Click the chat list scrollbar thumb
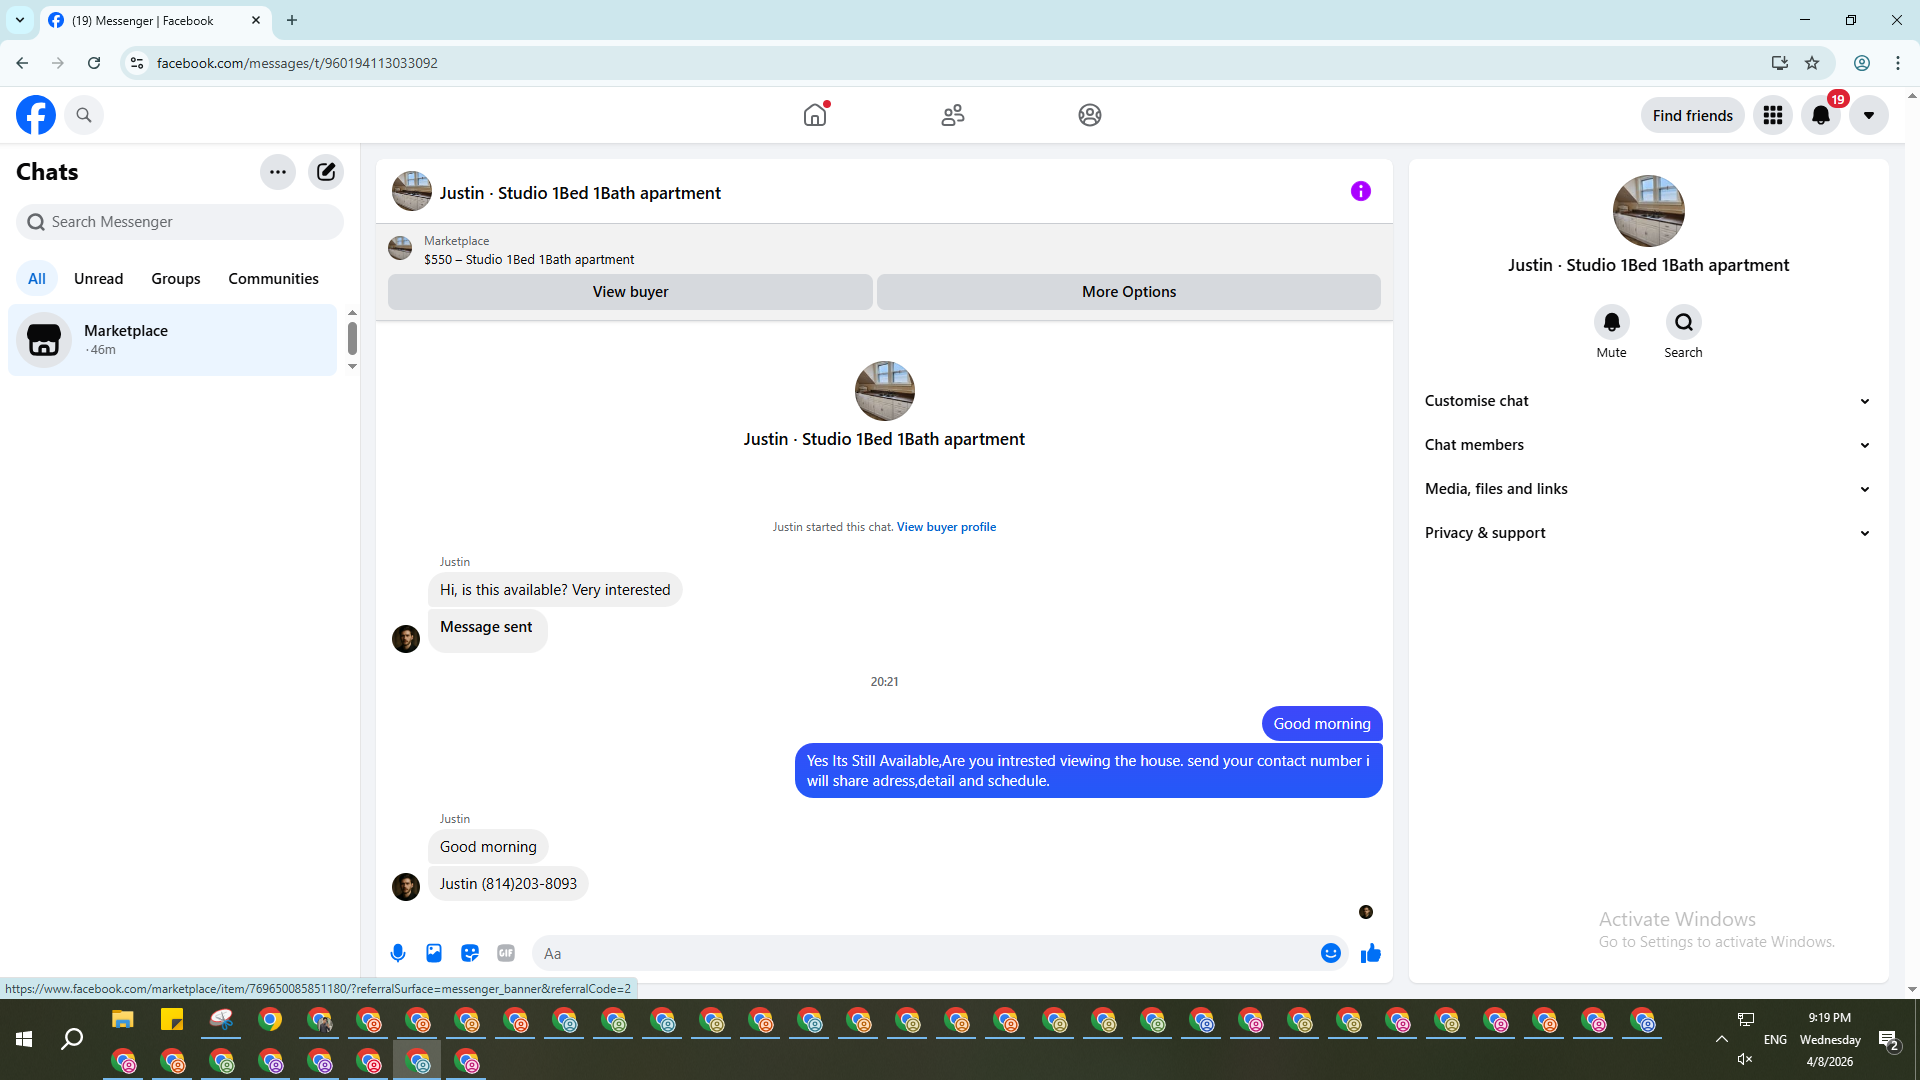The image size is (1920, 1080). pyautogui.click(x=352, y=338)
